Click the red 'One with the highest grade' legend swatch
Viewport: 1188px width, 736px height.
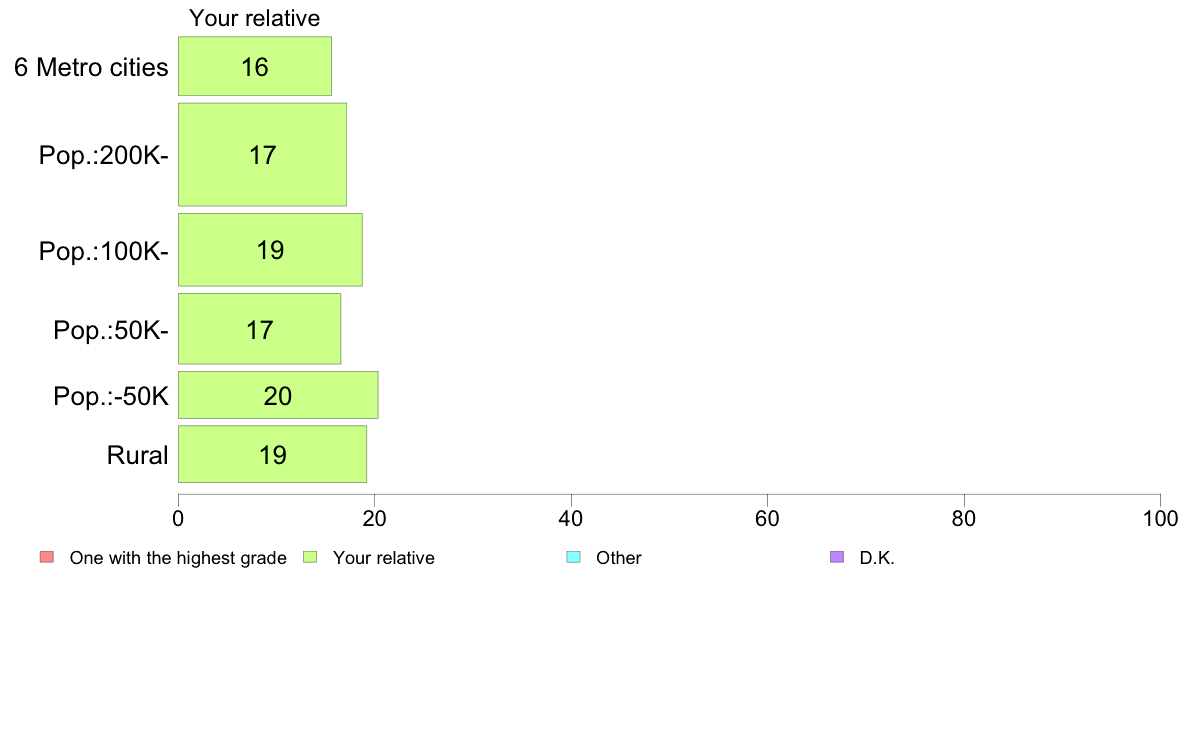(x=47, y=557)
